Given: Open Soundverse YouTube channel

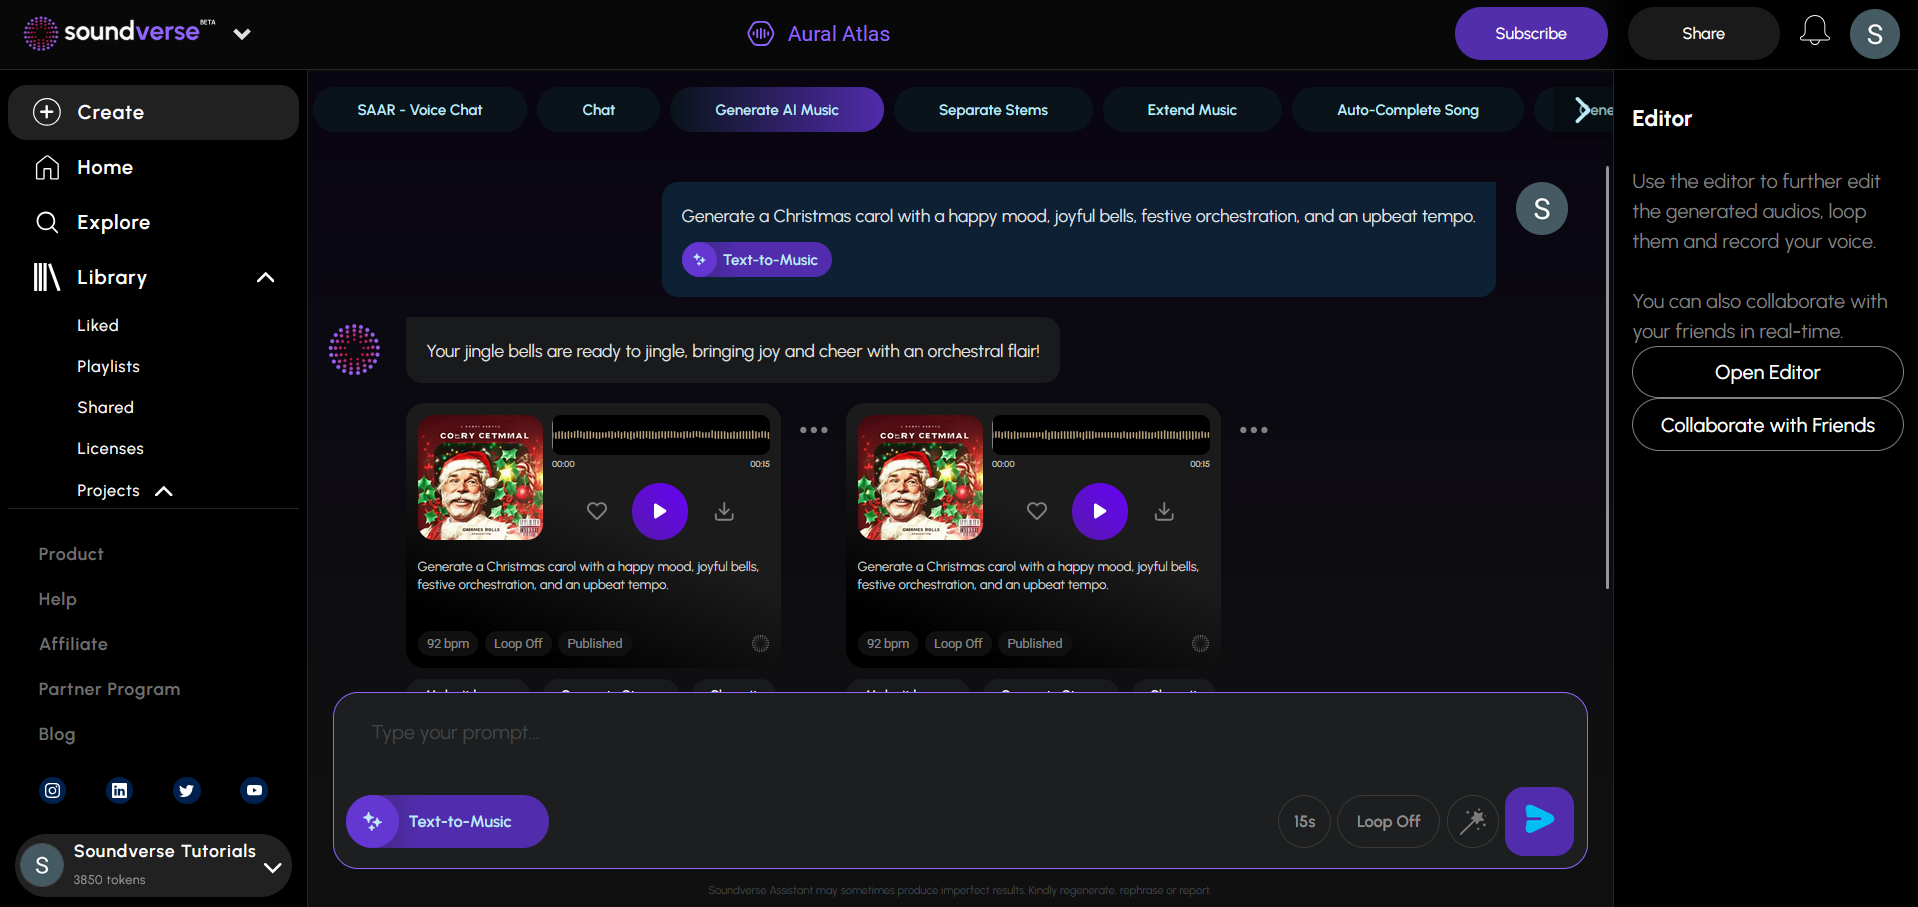Looking at the screenshot, I should [x=254, y=790].
